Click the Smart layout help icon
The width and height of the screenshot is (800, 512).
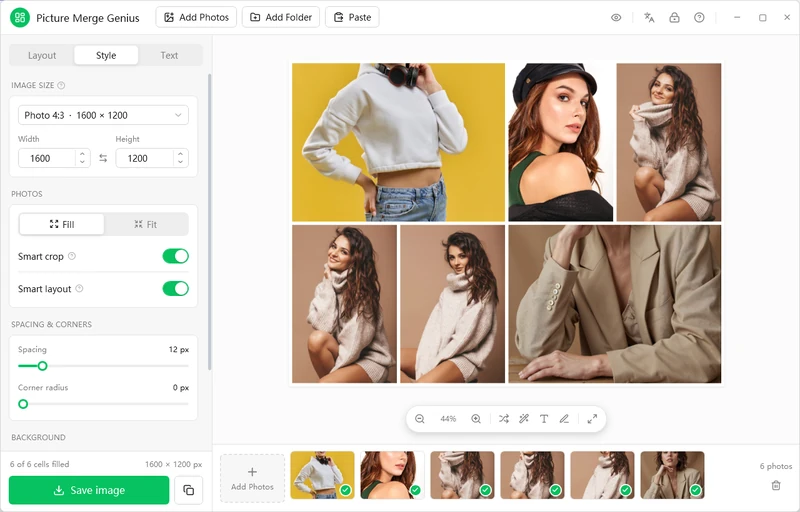pyautogui.click(x=79, y=289)
